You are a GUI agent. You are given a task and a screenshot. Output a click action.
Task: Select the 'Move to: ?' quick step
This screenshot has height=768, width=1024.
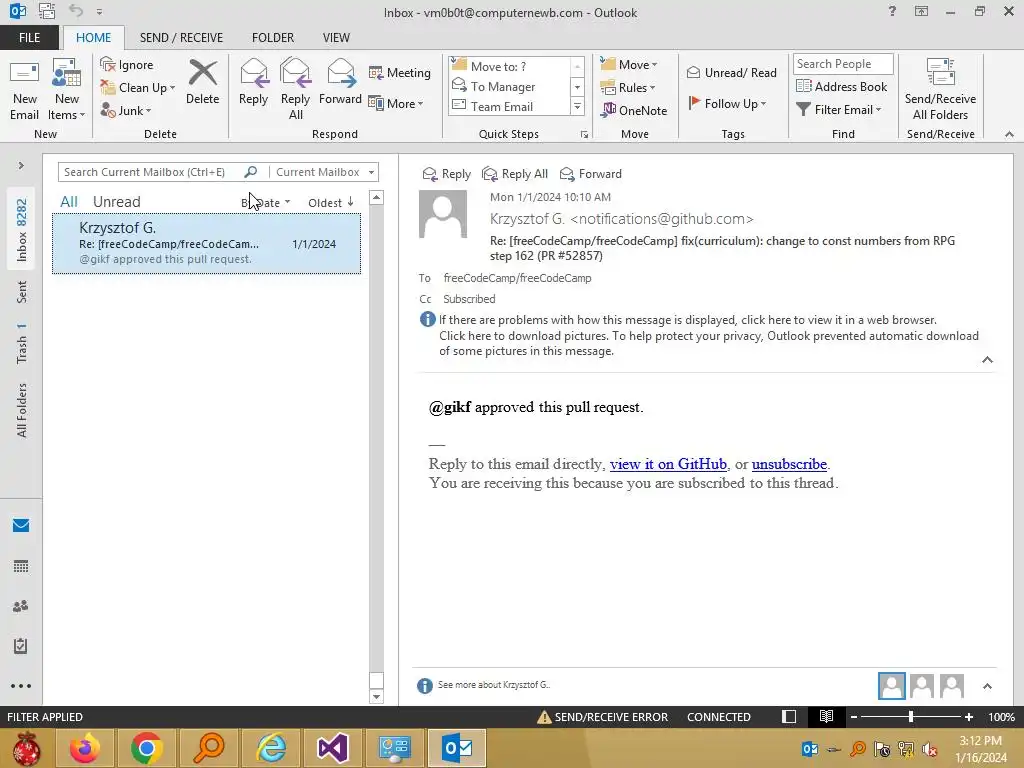(x=510, y=66)
